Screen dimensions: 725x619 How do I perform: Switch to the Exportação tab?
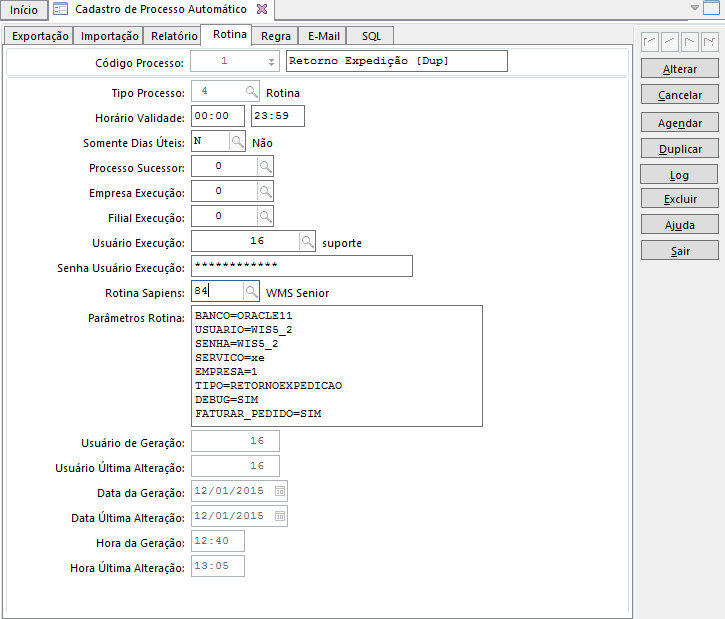[40, 36]
